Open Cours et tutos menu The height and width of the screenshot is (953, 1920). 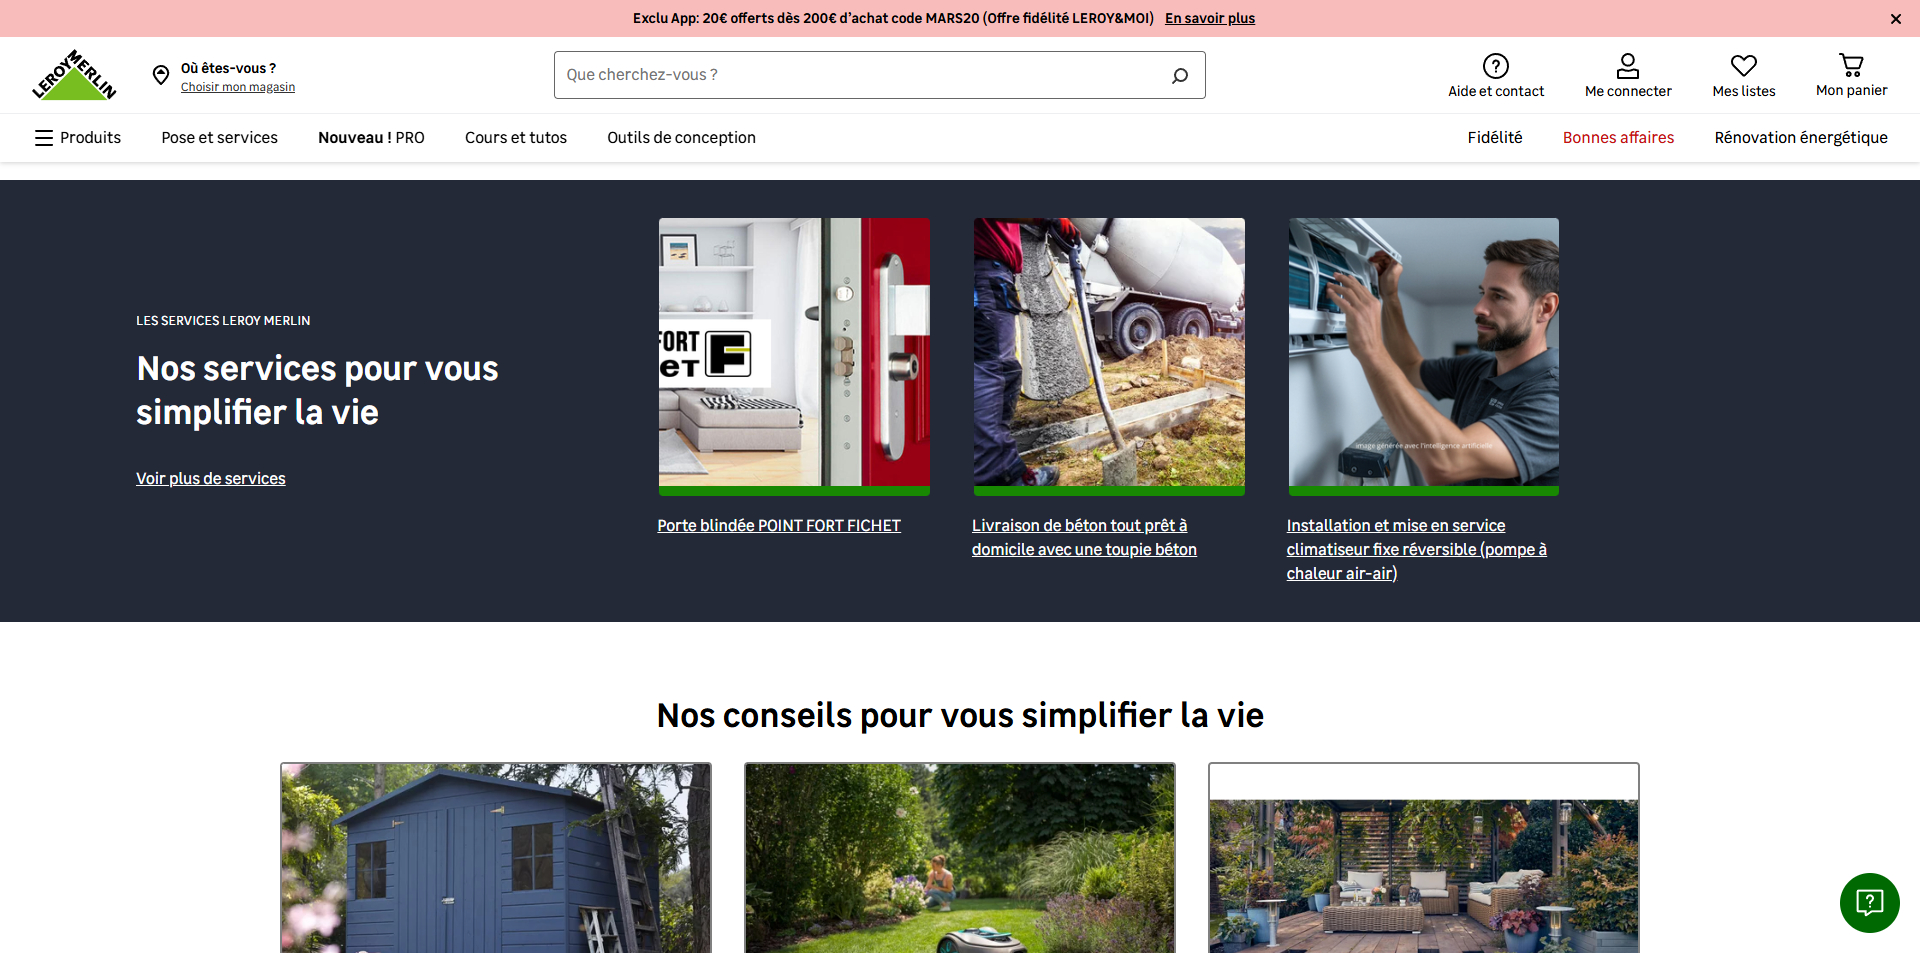(516, 138)
